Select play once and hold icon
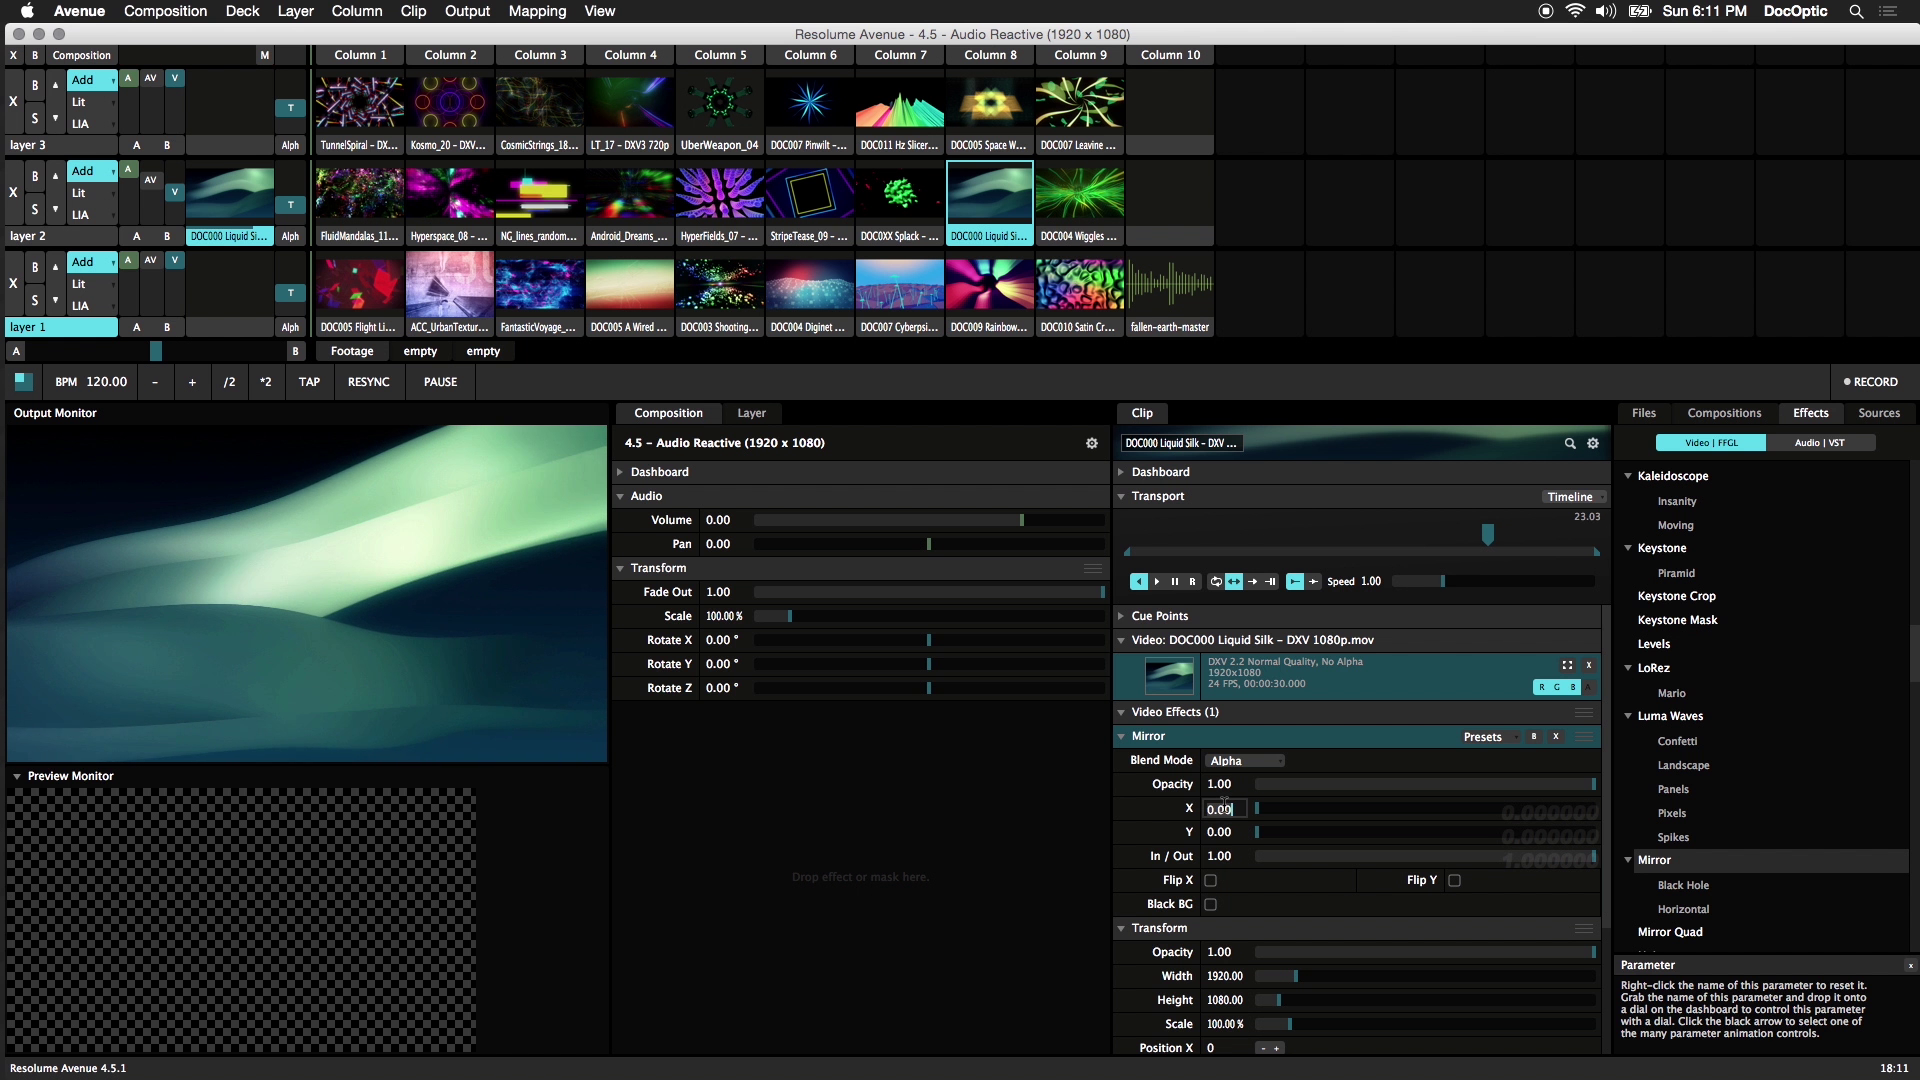This screenshot has width=1920, height=1080. pos(1270,581)
